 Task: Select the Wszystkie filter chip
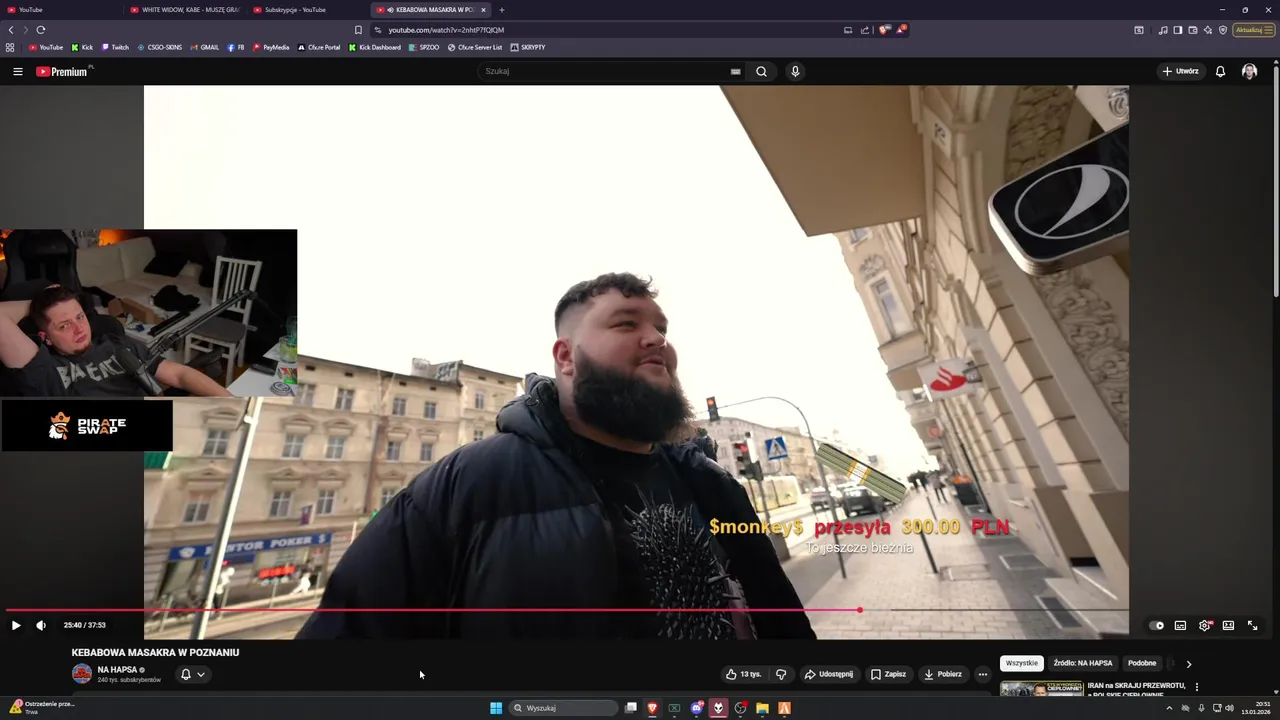click(x=1022, y=663)
